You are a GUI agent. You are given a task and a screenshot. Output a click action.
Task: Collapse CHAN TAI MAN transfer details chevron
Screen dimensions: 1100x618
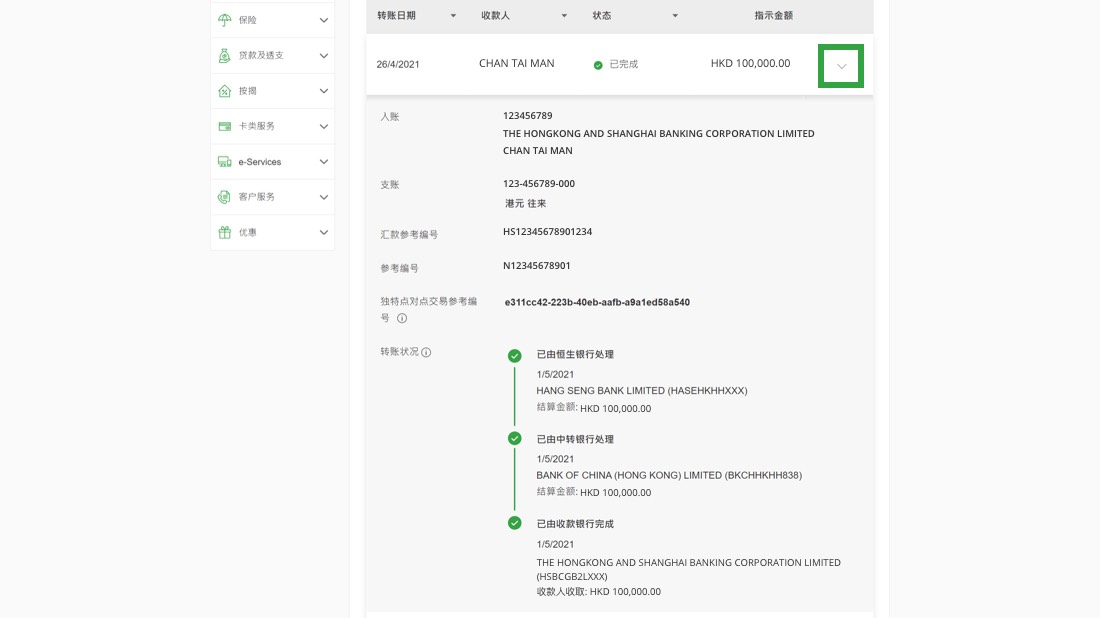click(841, 66)
